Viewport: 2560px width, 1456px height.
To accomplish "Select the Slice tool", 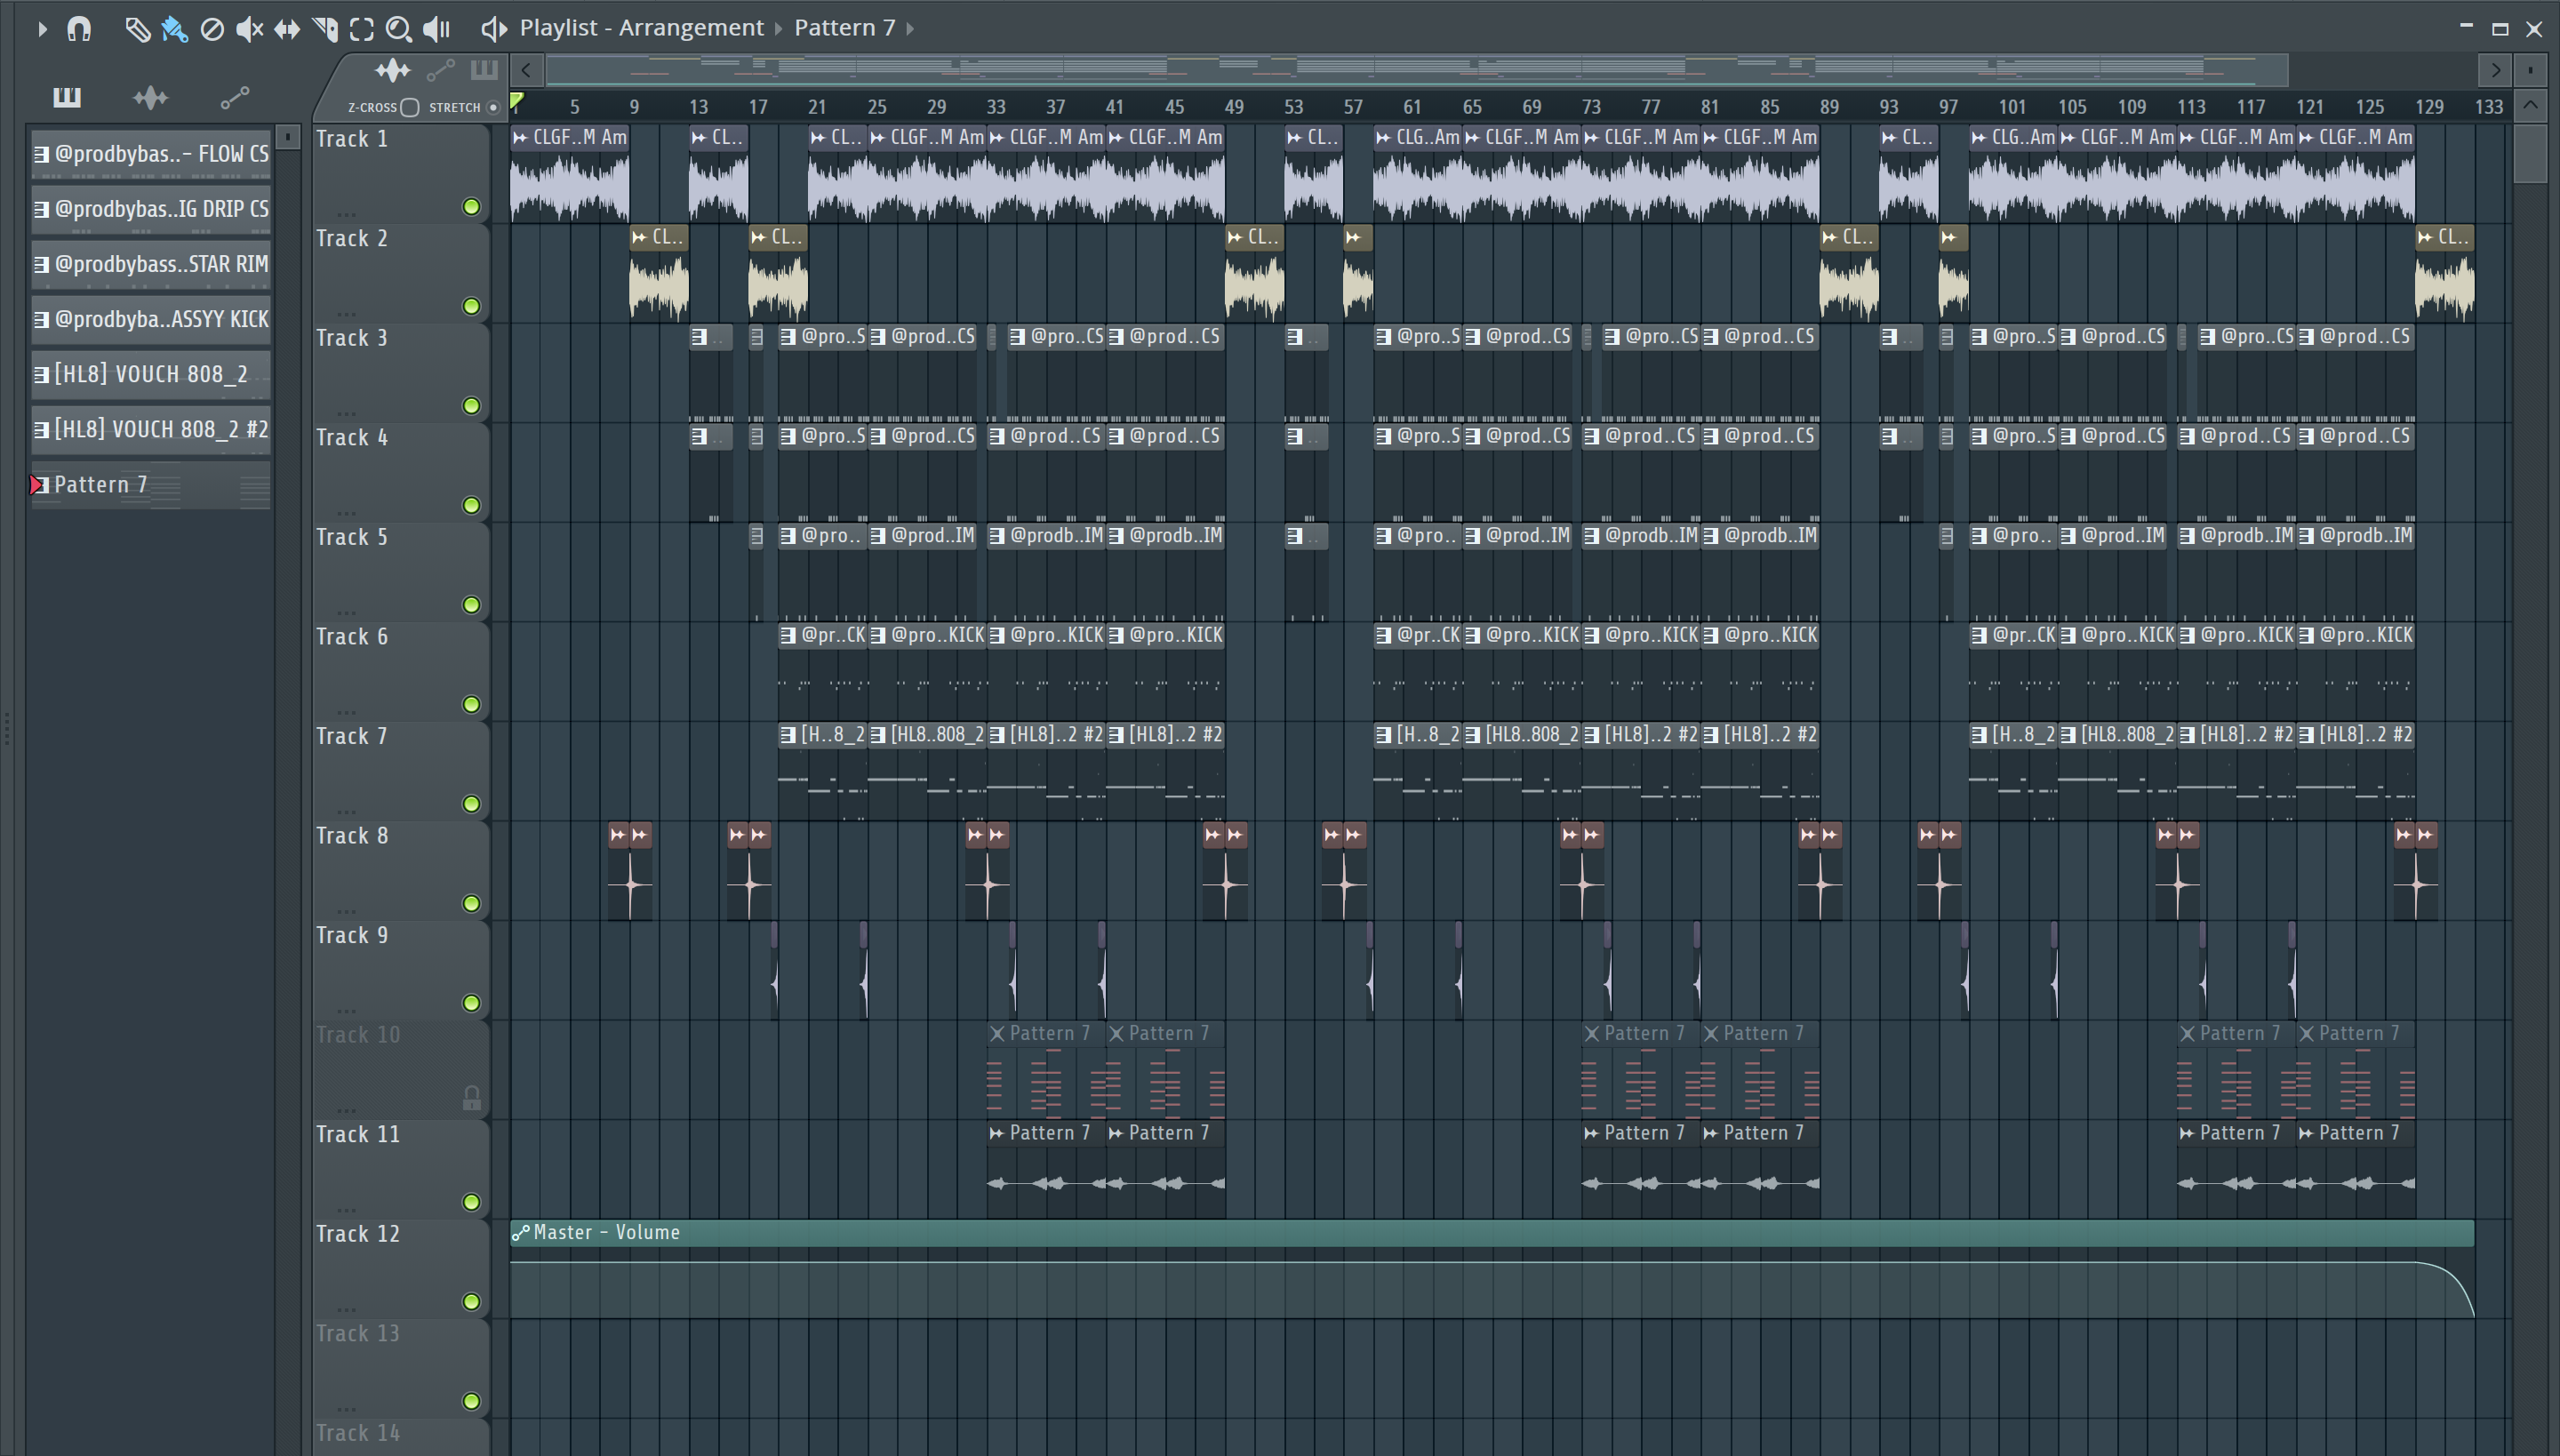I will pos(325,29).
